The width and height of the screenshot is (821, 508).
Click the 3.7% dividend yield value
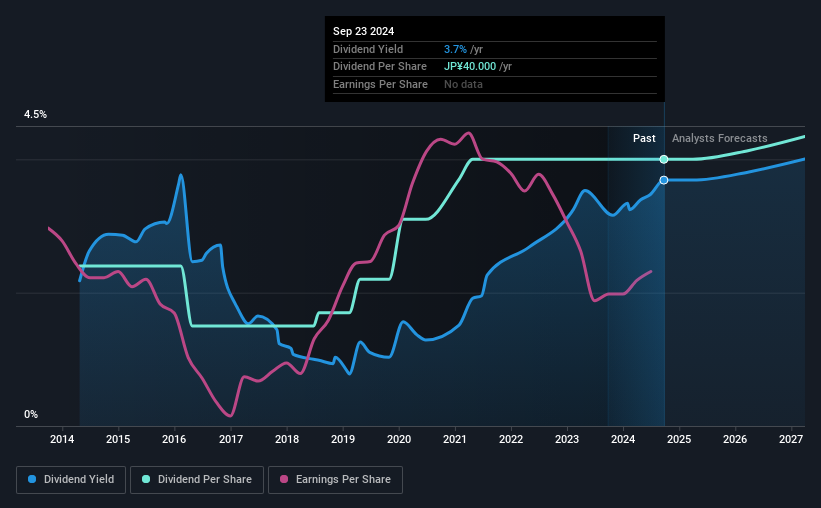tap(455, 49)
